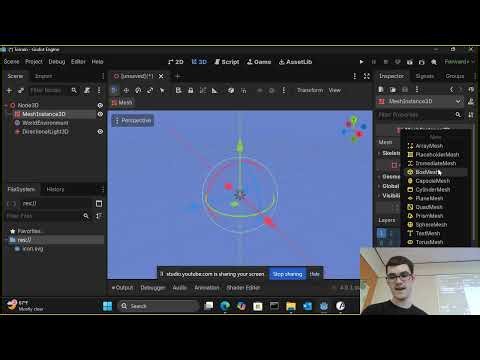Toggle use local space cube icon

[231, 90]
